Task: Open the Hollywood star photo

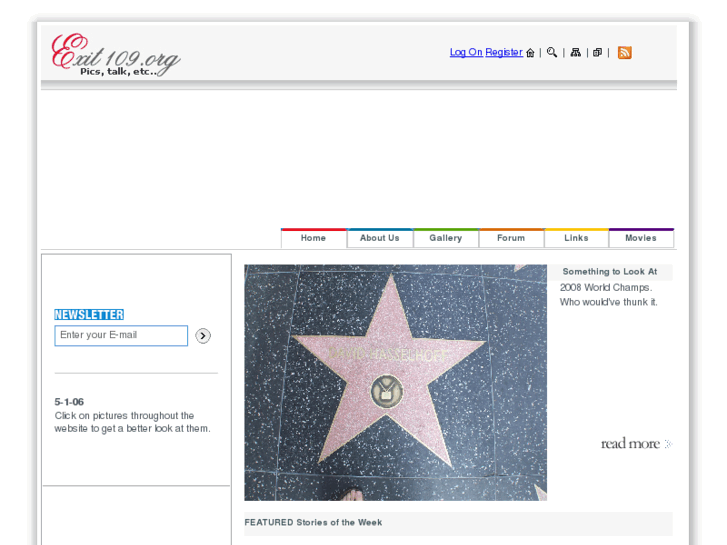Action: (x=395, y=383)
